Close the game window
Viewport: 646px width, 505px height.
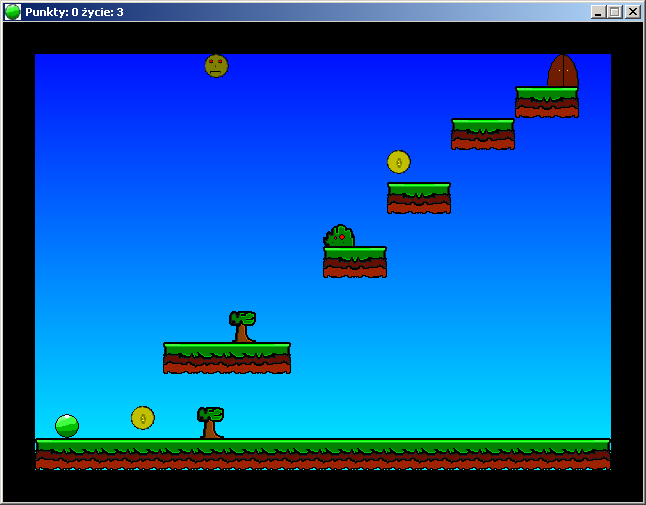tap(632, 12)
